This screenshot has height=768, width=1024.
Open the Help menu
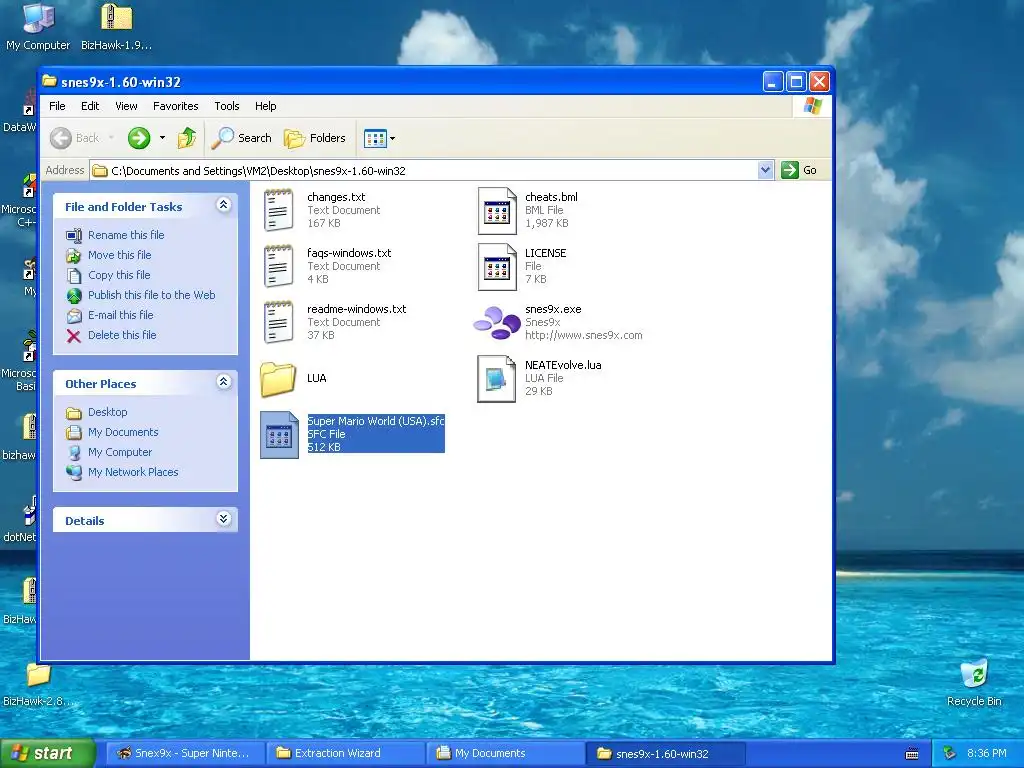tap(265, 106)
